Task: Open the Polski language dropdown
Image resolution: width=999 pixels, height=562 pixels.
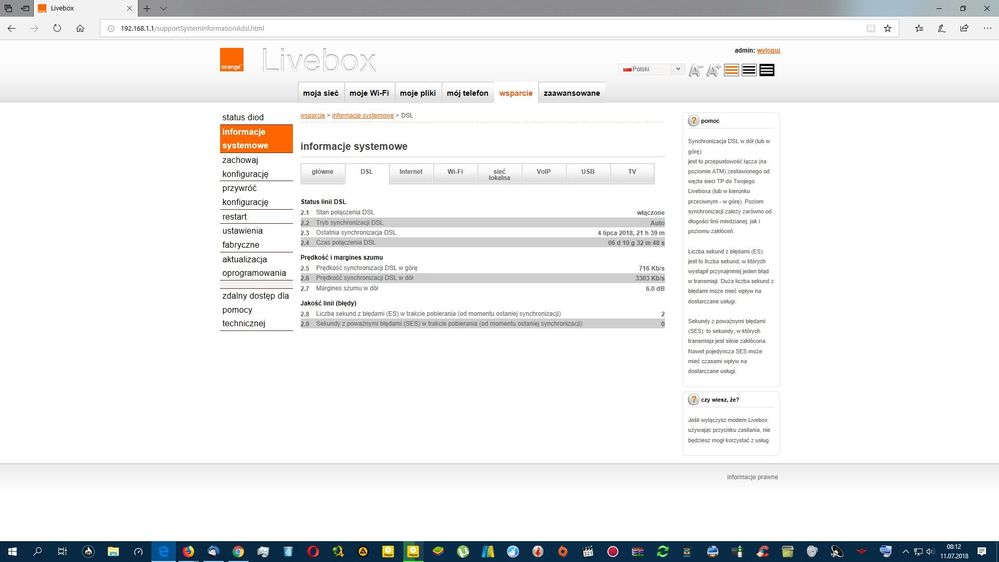Action: [x=651, y=69]
